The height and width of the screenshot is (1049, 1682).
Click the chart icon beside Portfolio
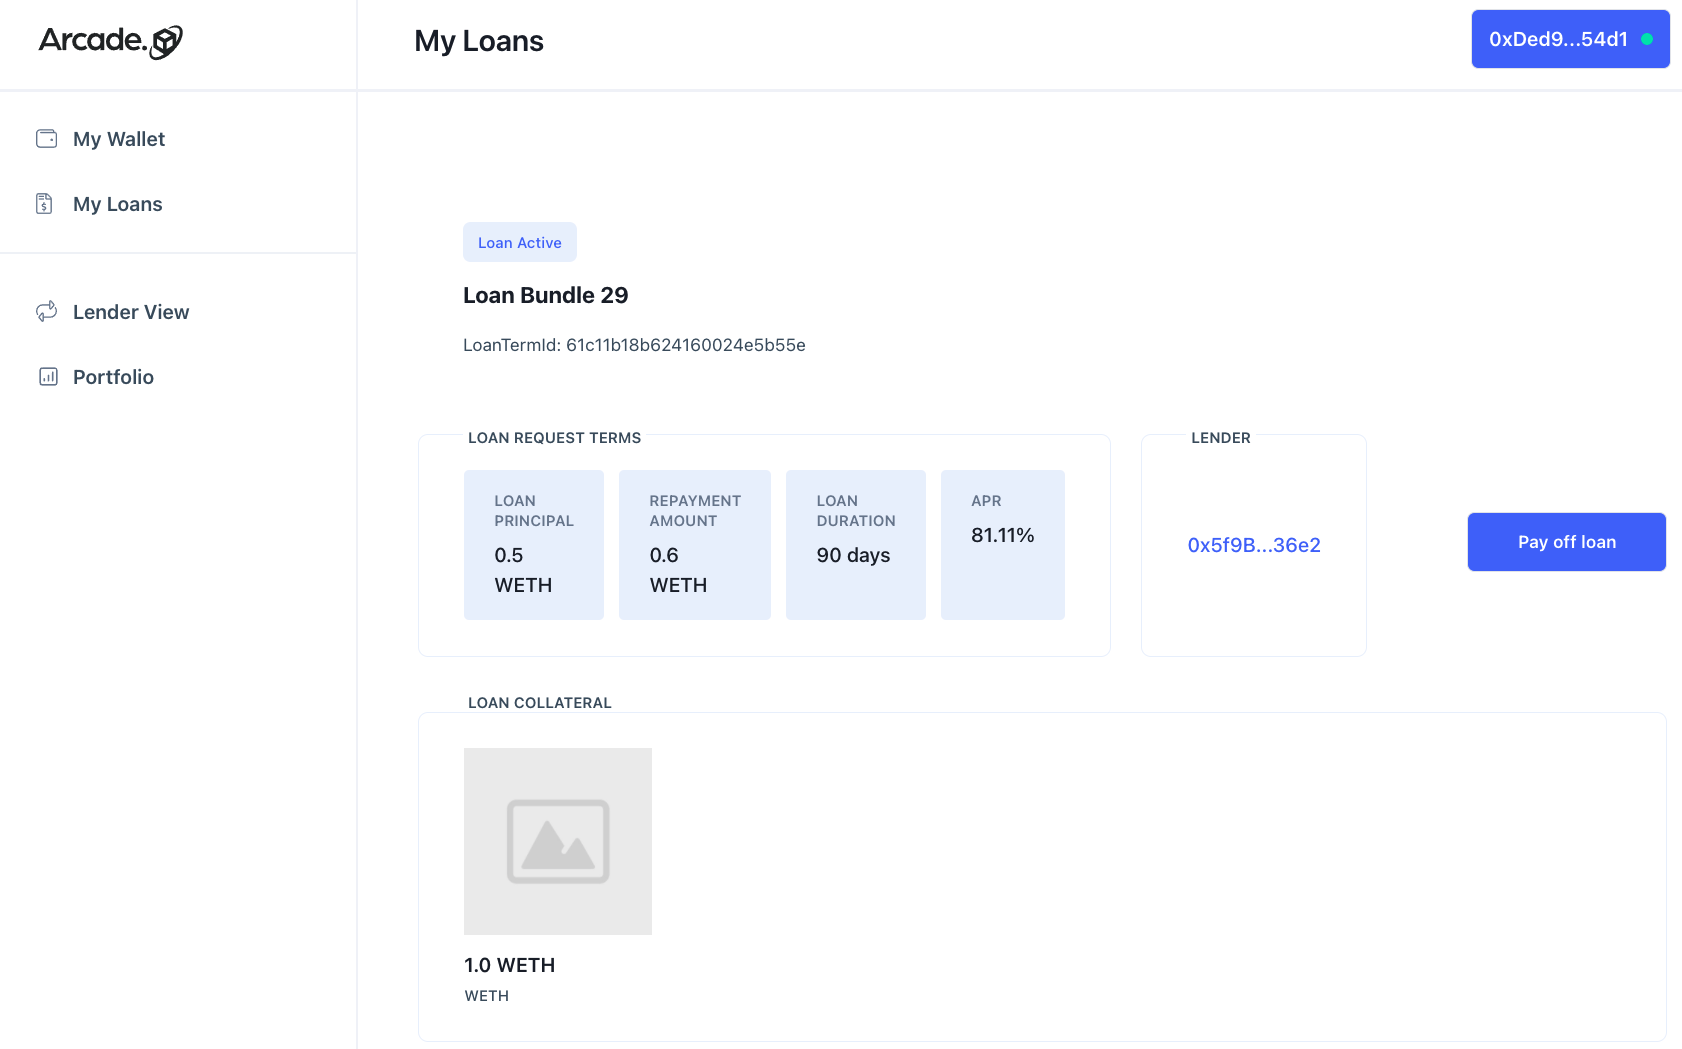[x=48, y=377]
